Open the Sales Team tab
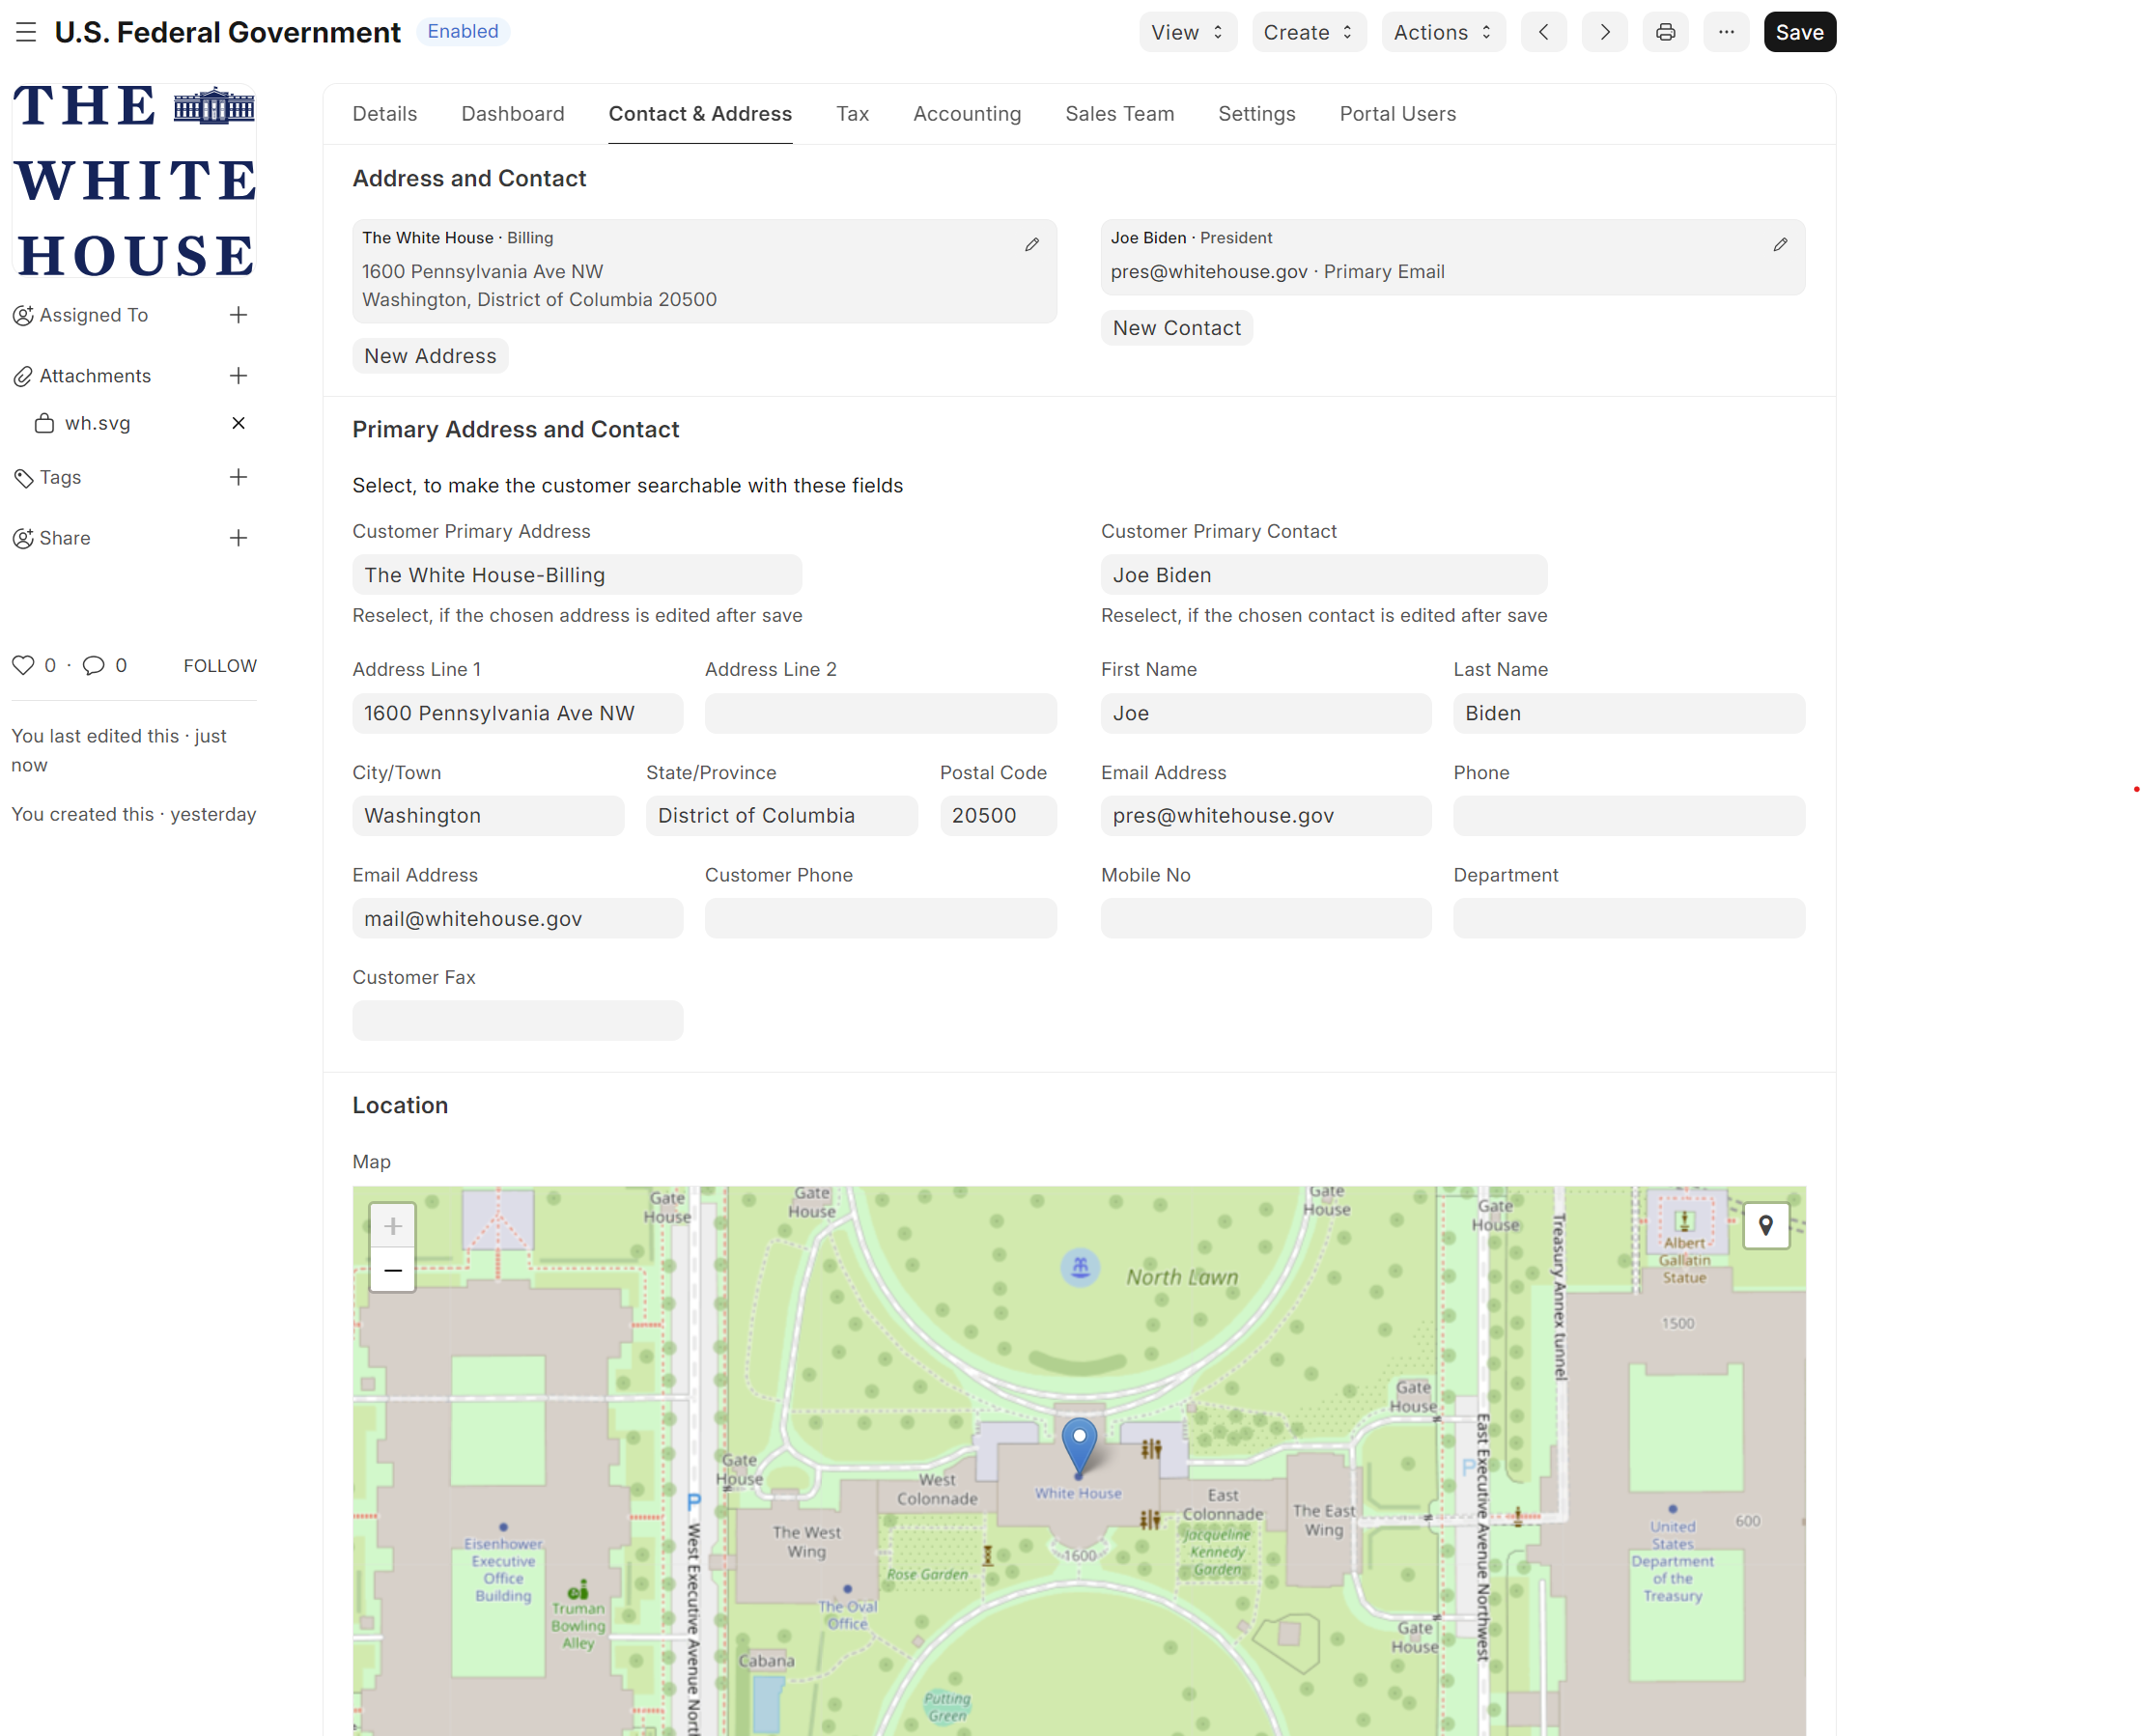This screenshot has width=2141, height=1736. [1119, 114]
